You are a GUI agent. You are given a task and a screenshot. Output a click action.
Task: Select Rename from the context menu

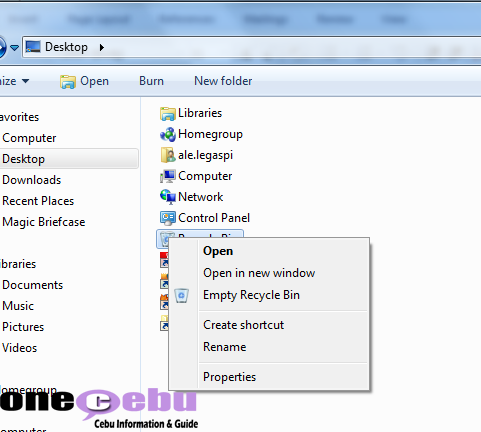click(x=224, y=347)
